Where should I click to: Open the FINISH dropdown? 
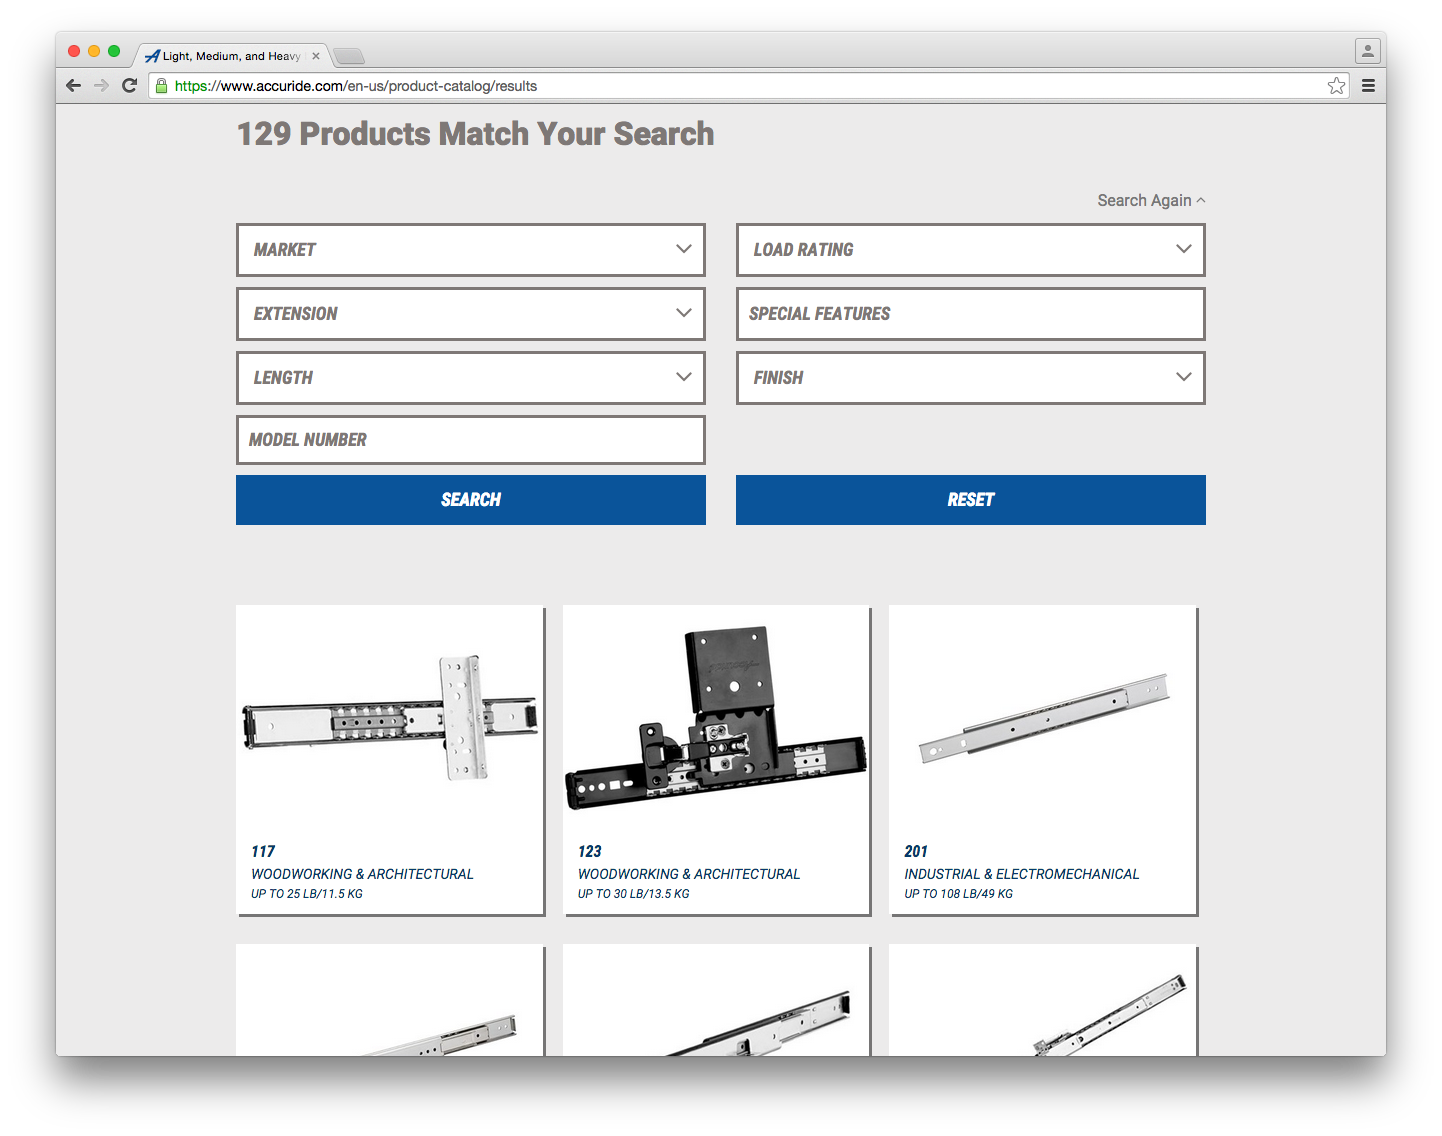[x=969, y=377]
